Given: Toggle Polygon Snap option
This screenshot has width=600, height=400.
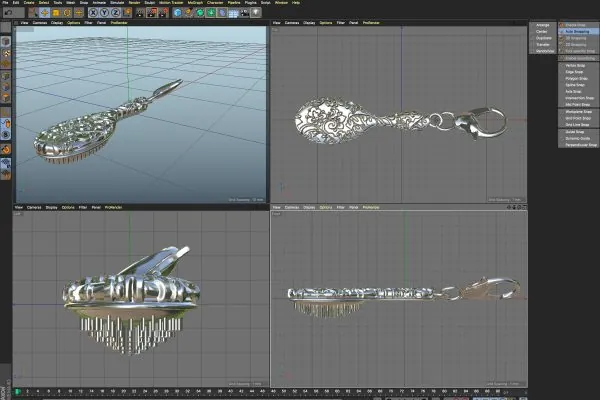Looking at the screenshot, I should (x=578, y=78).
